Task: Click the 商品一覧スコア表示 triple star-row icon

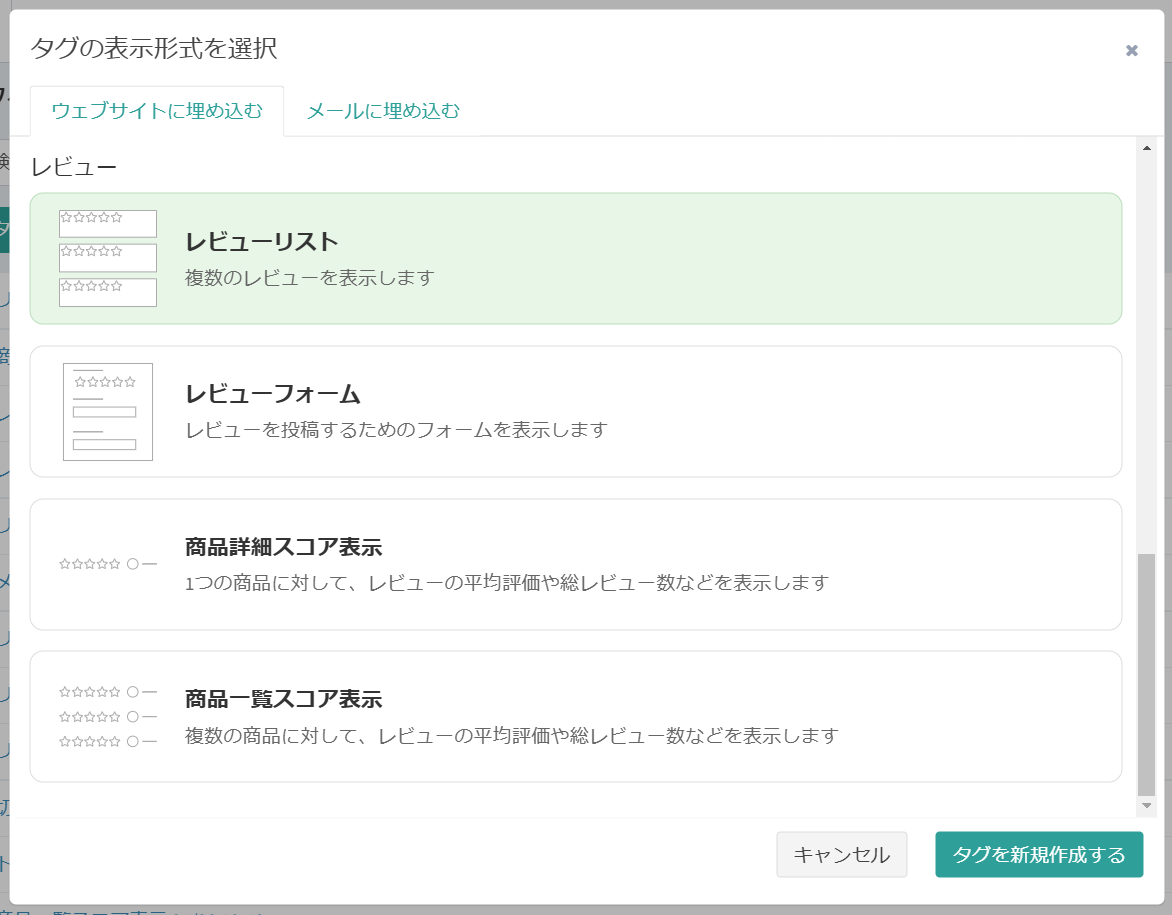Action: 108,716
